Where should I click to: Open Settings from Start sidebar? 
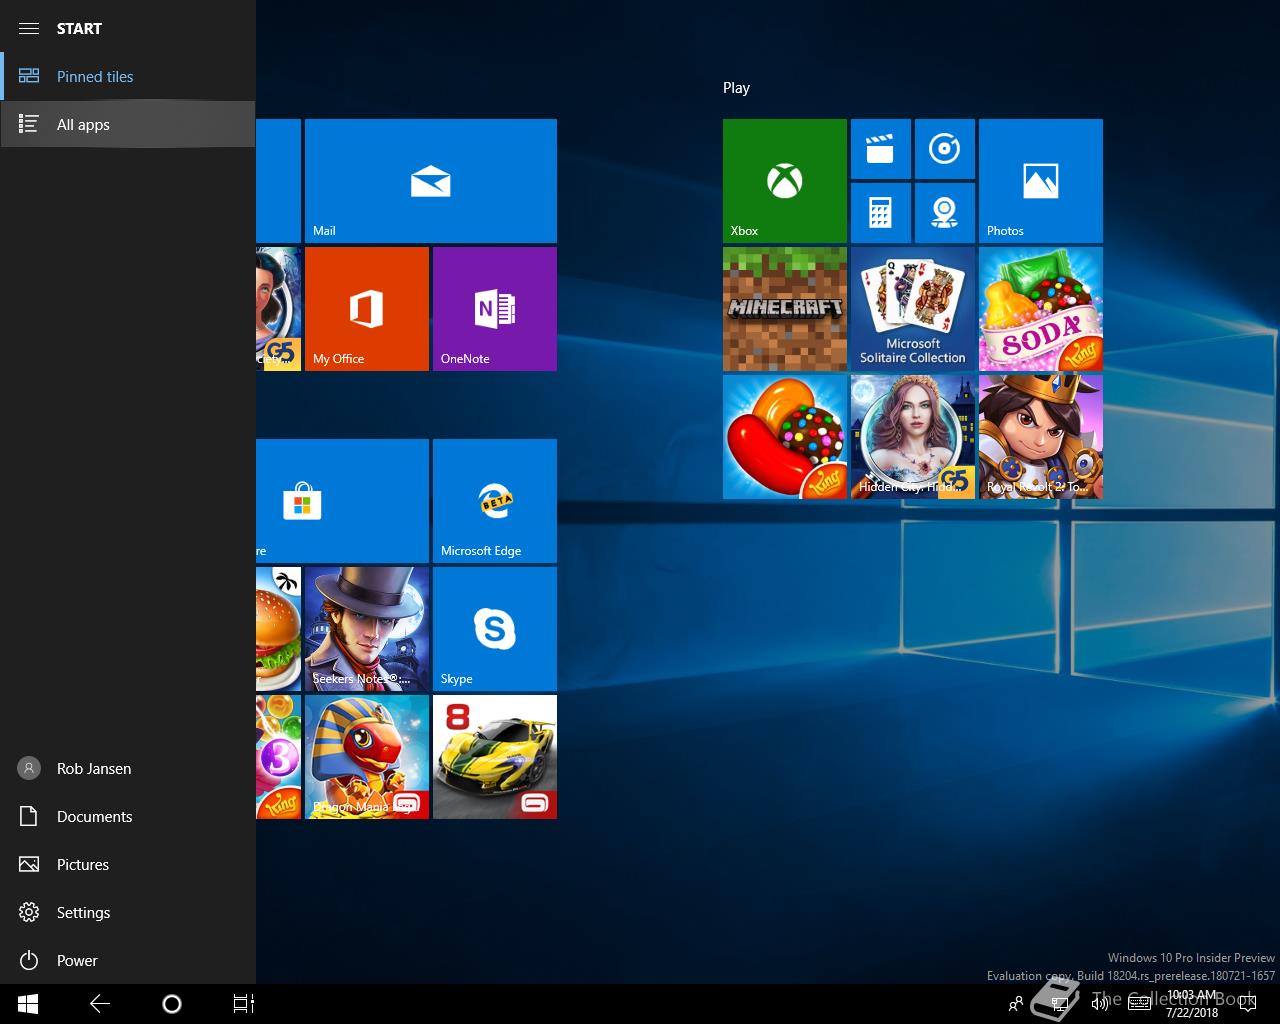coord(83,913)
